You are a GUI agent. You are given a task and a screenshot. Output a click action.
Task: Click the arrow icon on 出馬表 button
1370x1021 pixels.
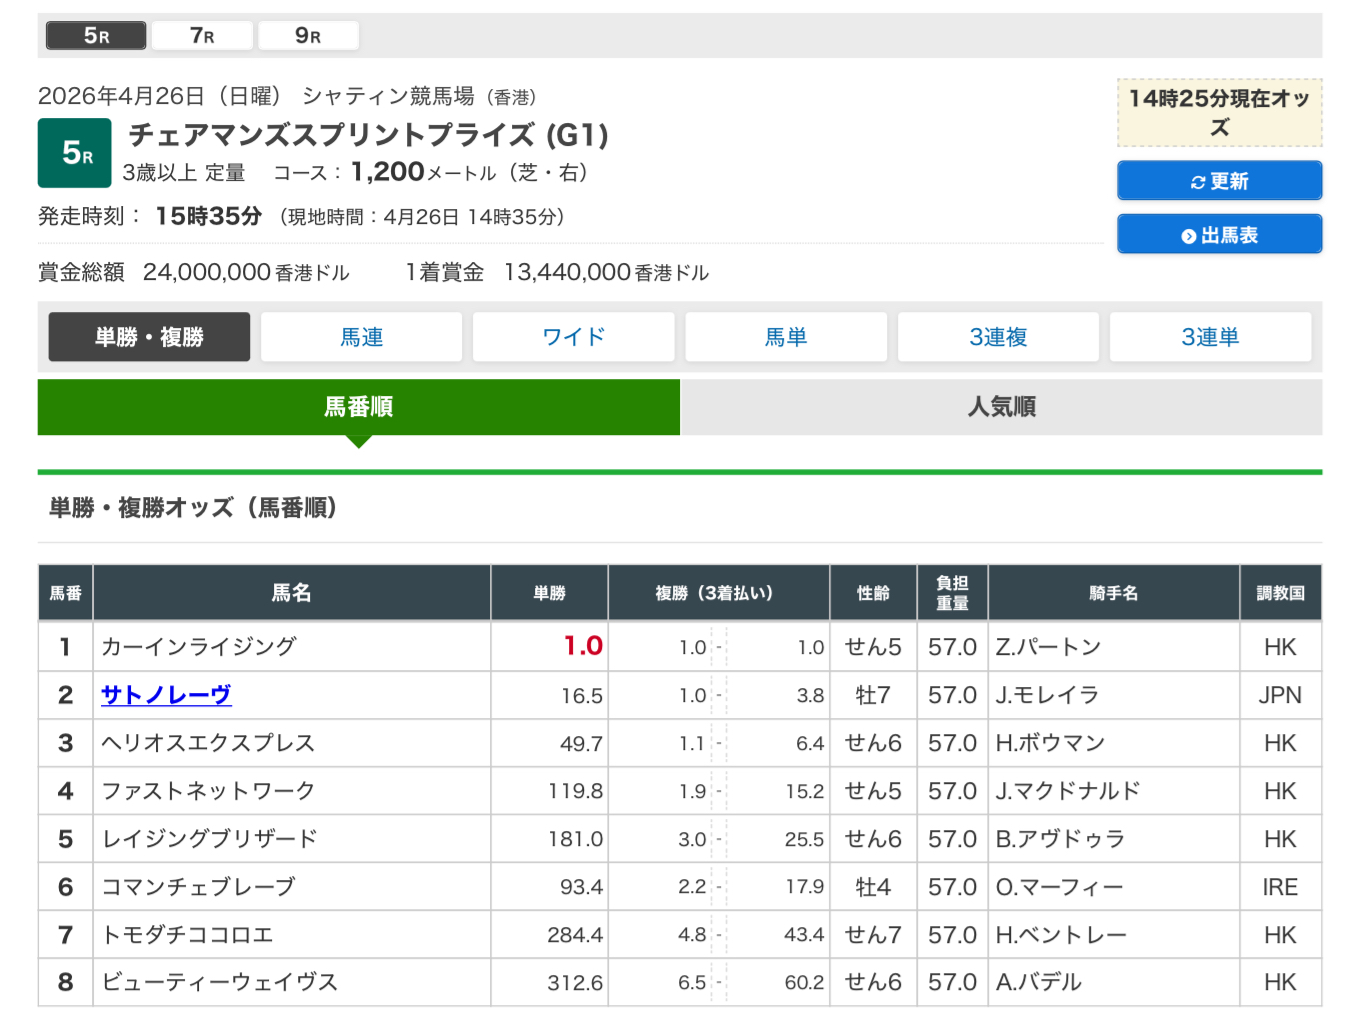1188,236
